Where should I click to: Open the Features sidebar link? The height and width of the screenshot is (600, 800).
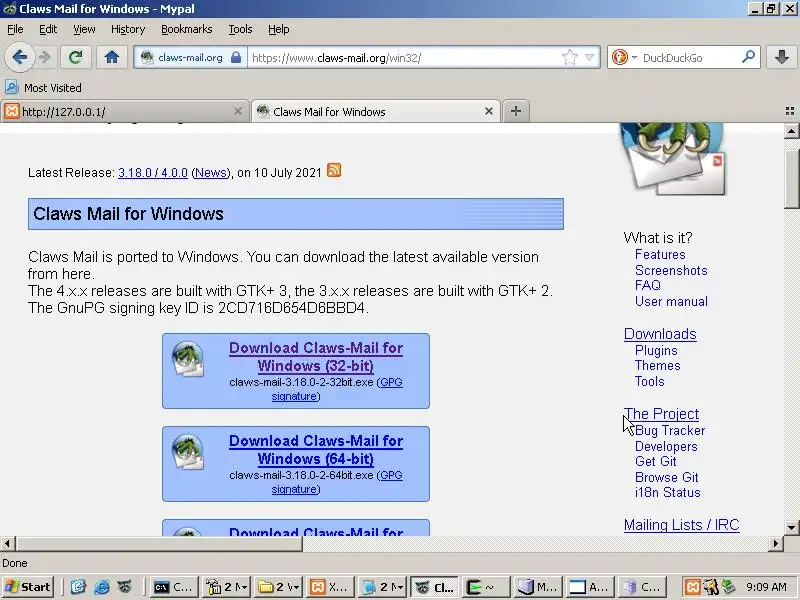pyautogui.click(x=660, y=254)
